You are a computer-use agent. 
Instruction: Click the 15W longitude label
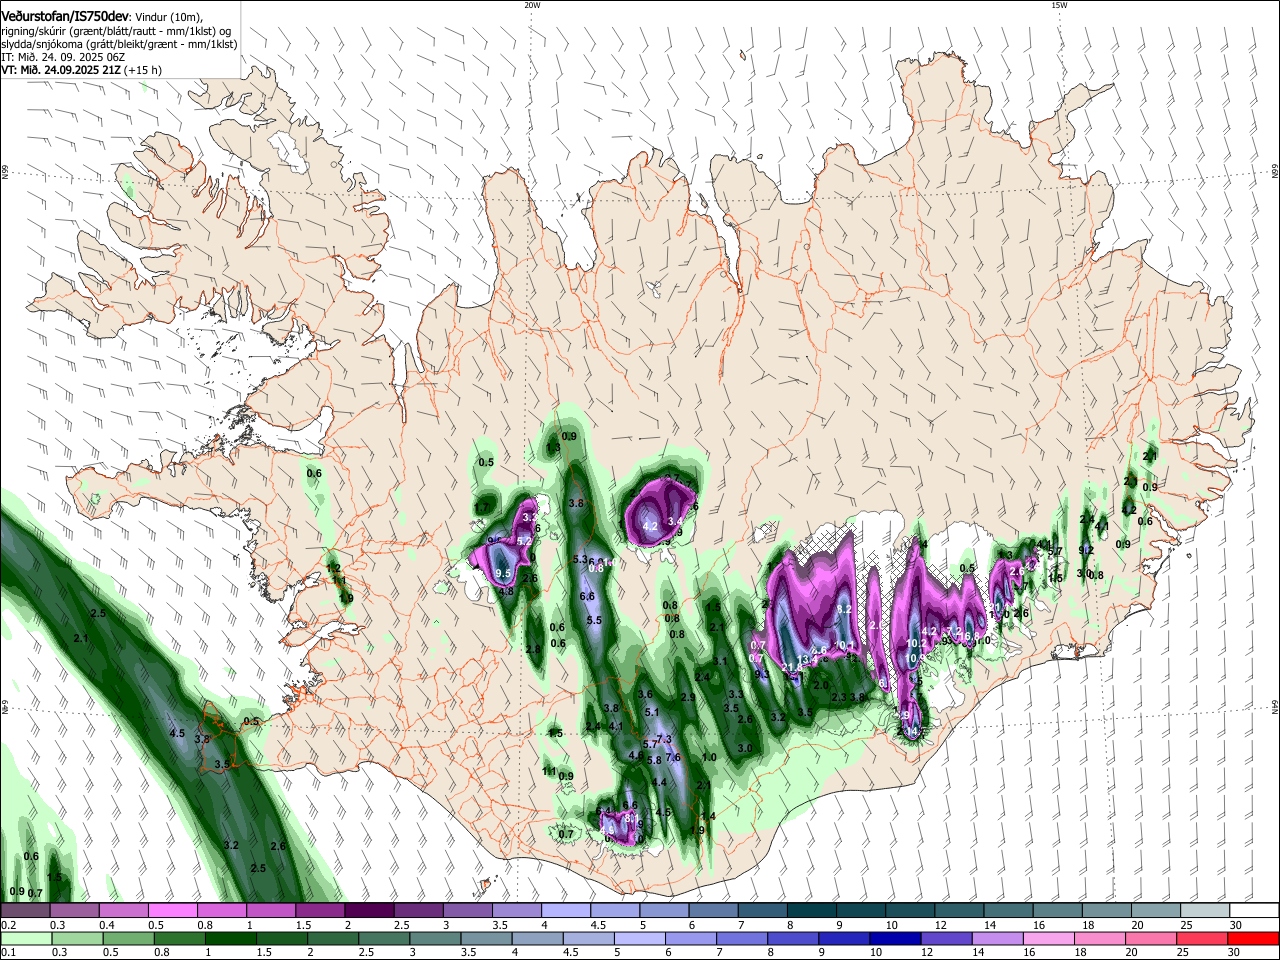(1059, 5)
